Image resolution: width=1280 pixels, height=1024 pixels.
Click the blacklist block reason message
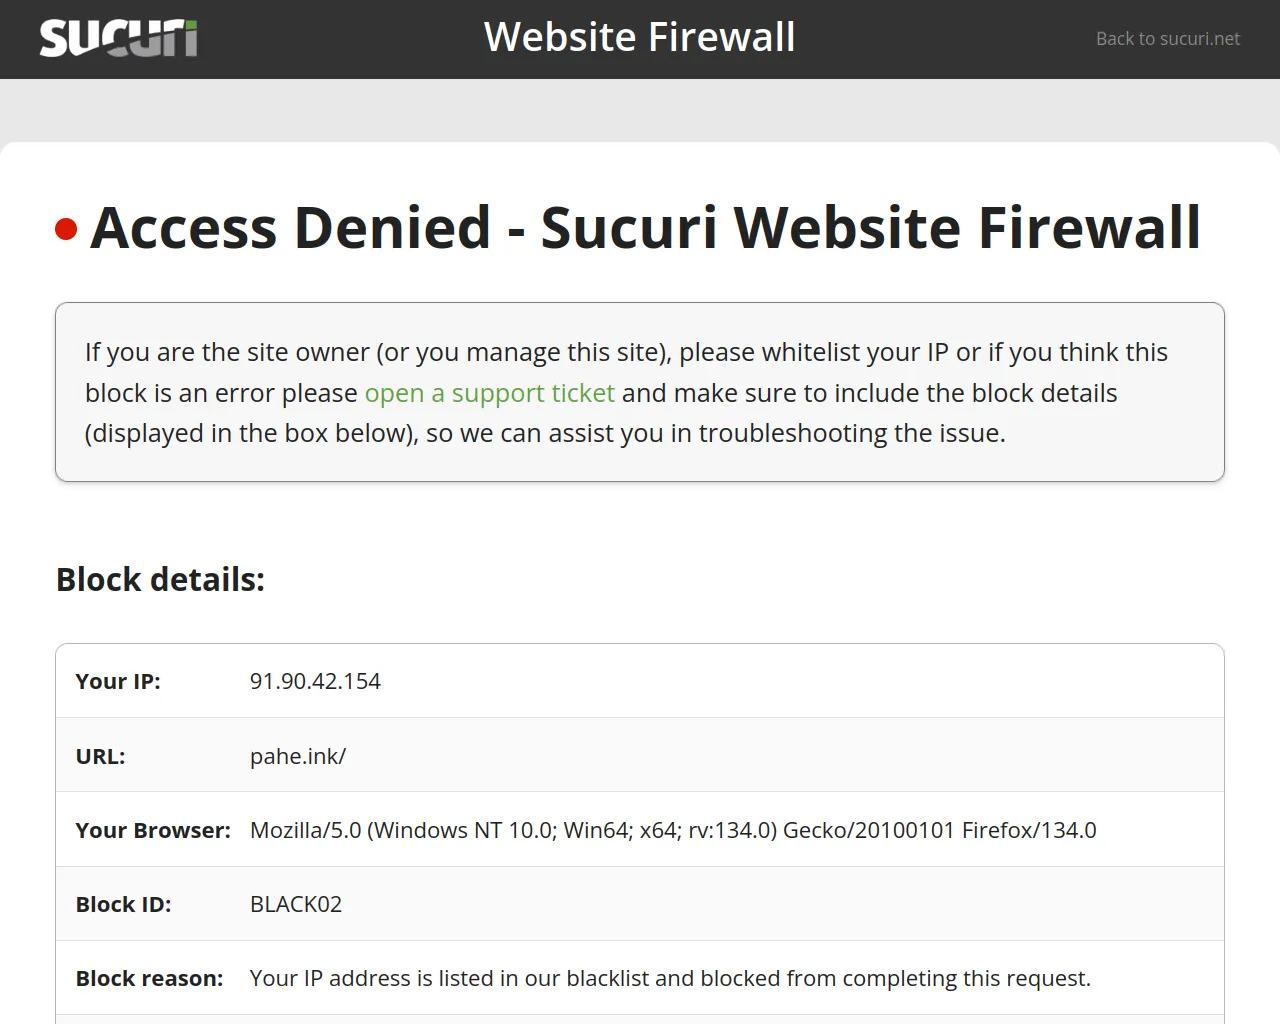click(670, 978)
